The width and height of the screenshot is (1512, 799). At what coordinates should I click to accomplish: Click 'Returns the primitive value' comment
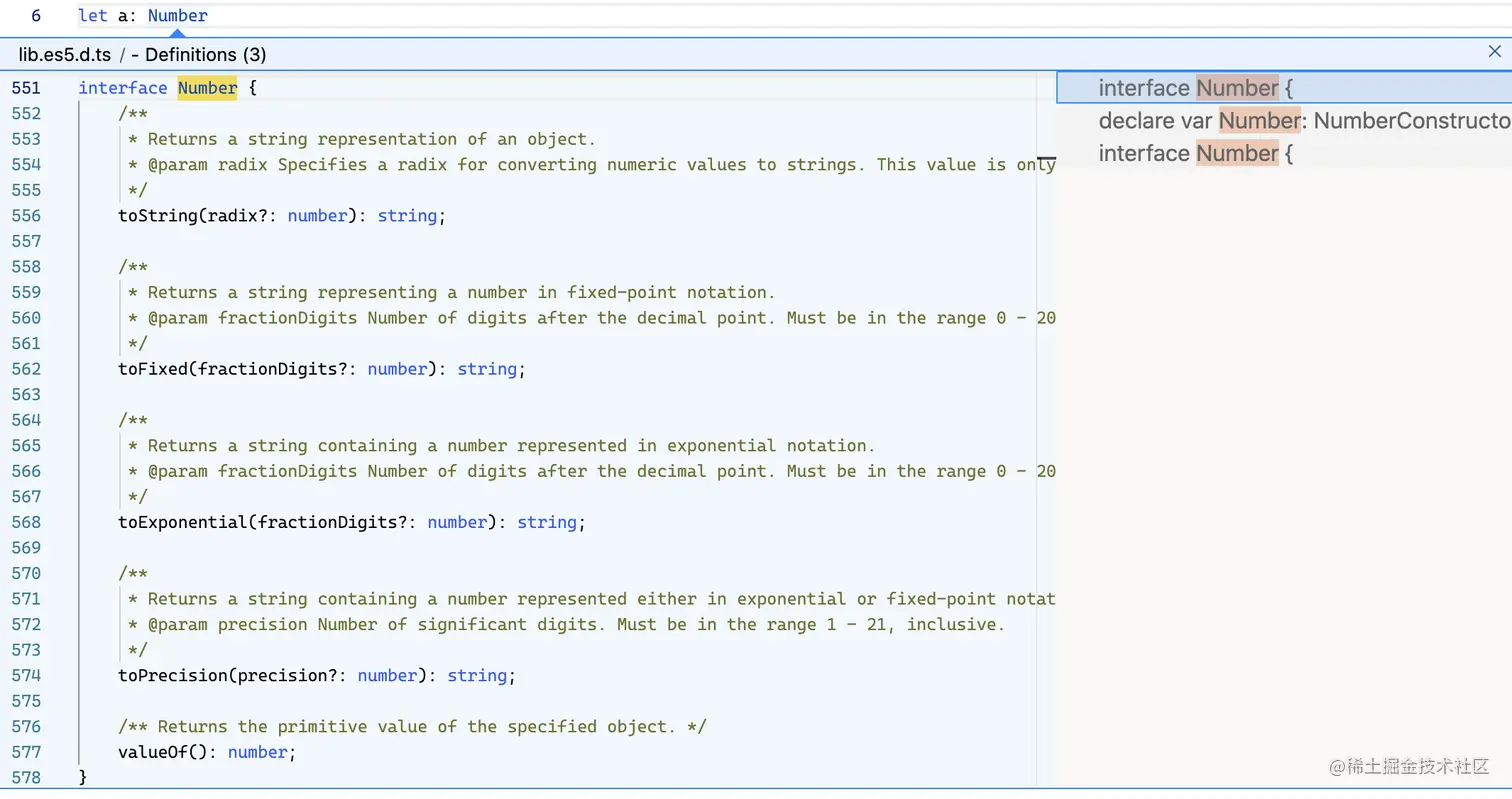[x=412, y=726]
